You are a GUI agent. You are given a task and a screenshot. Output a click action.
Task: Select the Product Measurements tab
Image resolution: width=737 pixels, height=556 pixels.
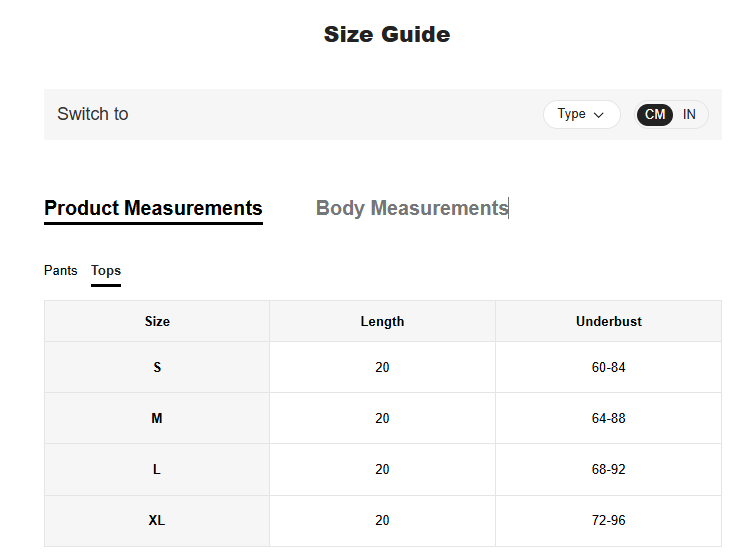tap(153, 208)
